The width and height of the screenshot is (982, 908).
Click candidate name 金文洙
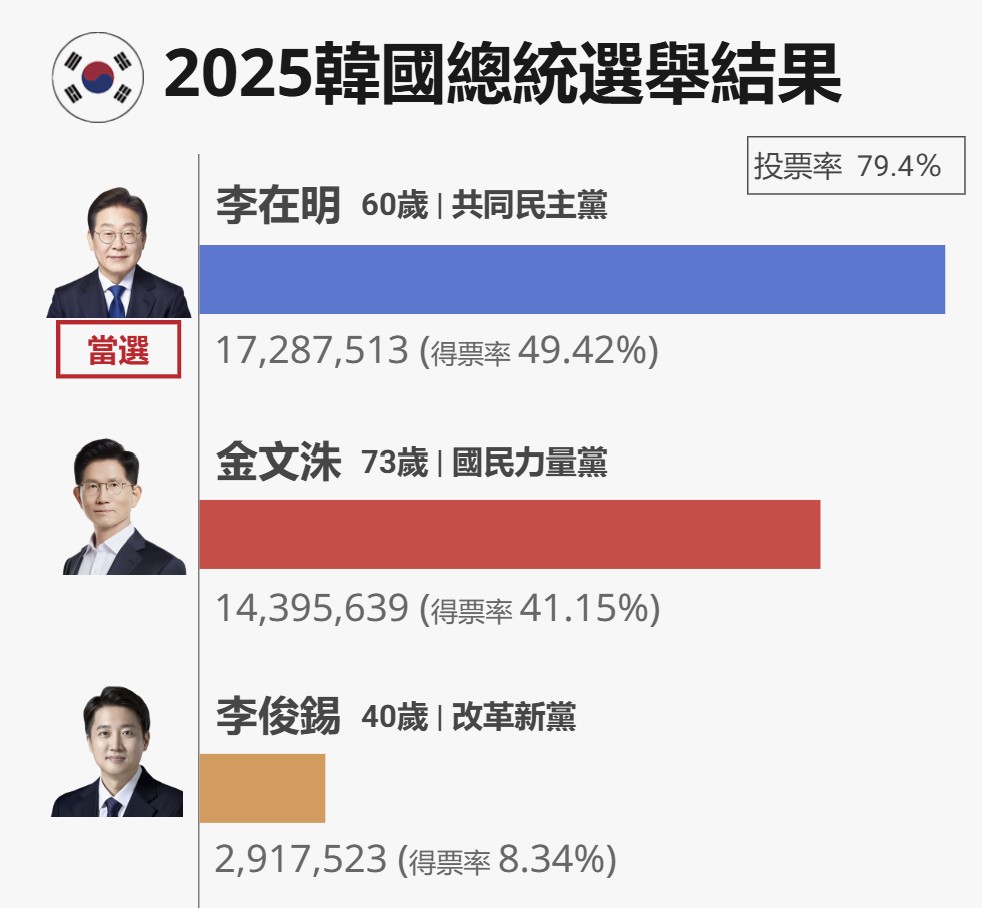pyautogui.click(x=278, y=462)
